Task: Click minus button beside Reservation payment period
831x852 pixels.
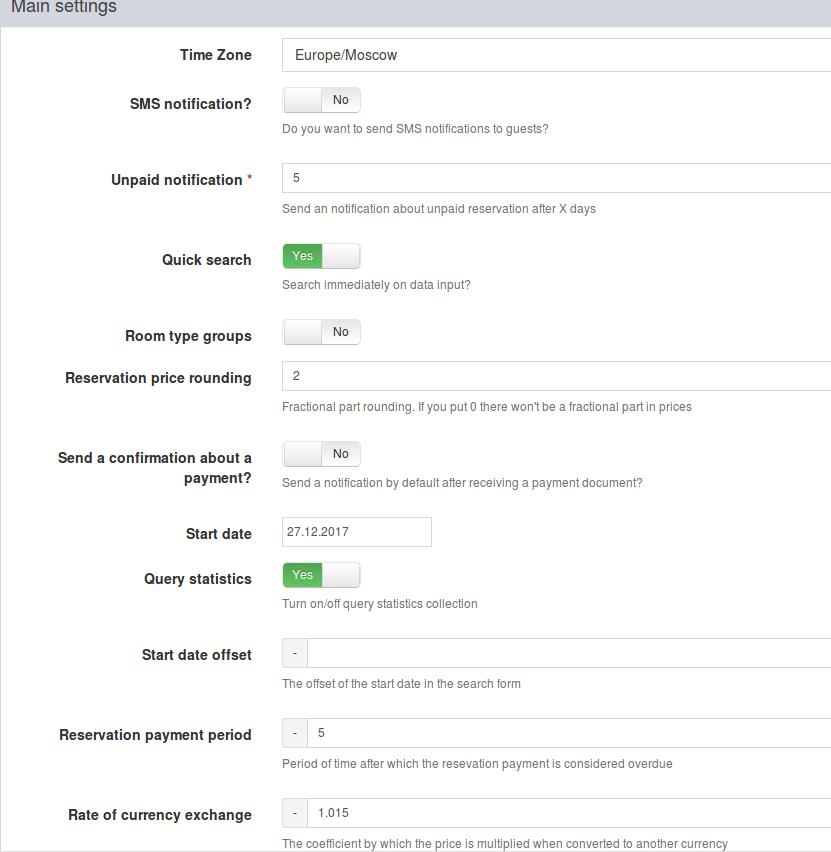Action: point(295,733)
